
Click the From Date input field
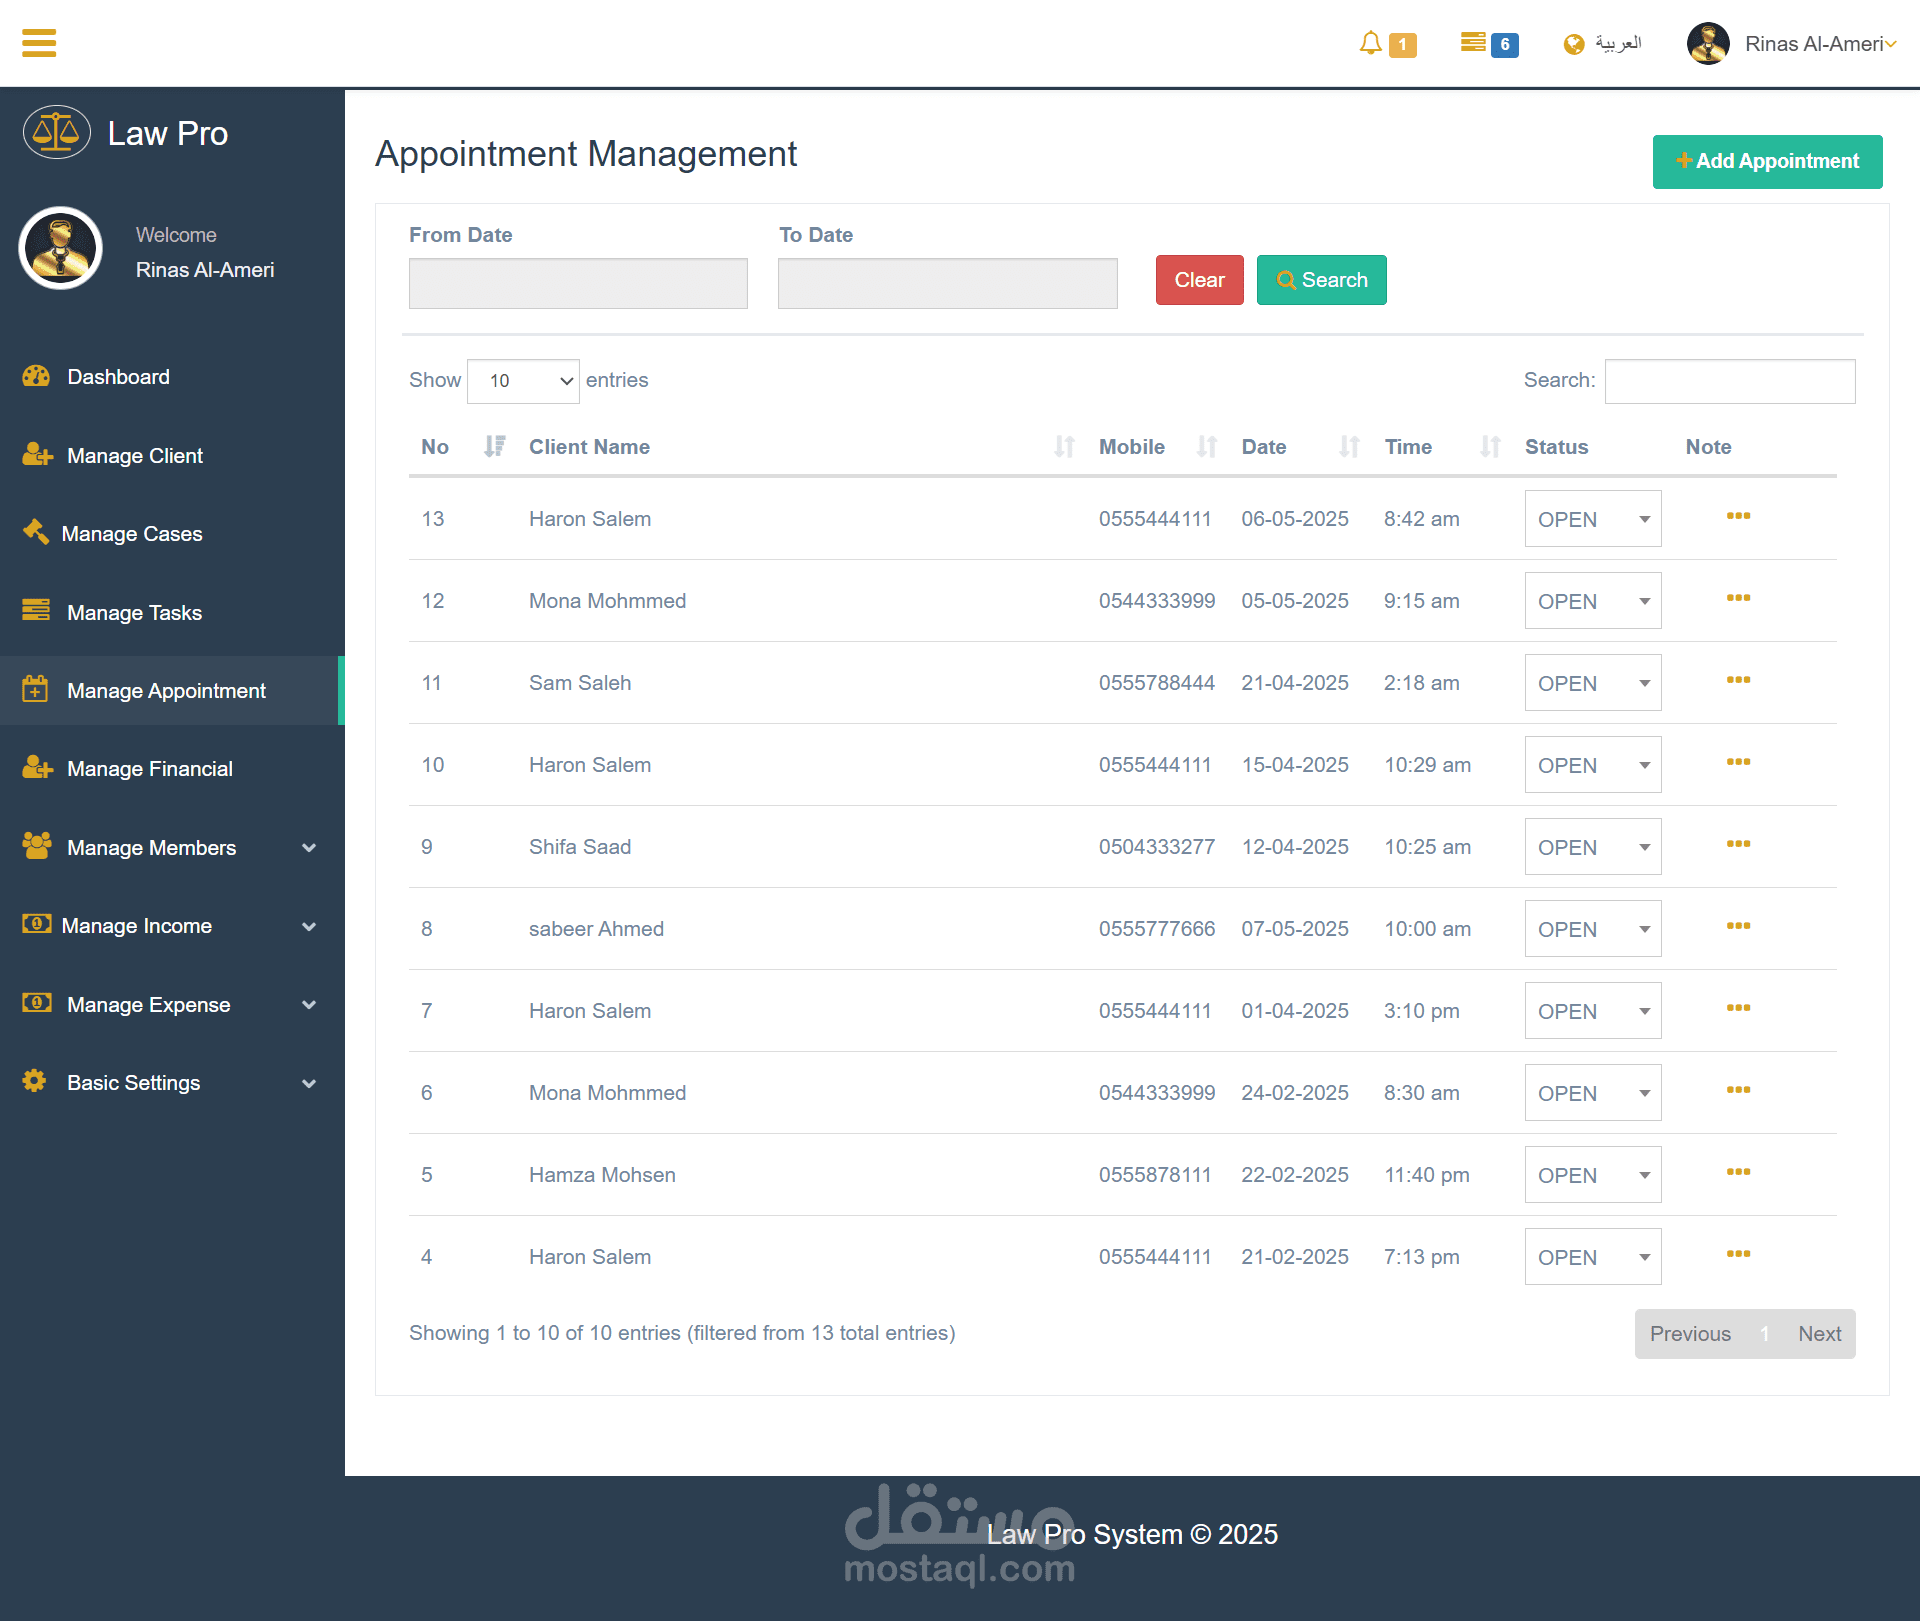[x=578, y=284]
